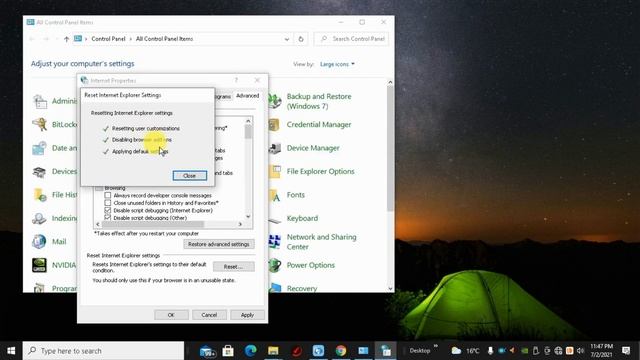
Task: Switch to the Advanced tab
Action: (247, 96)
